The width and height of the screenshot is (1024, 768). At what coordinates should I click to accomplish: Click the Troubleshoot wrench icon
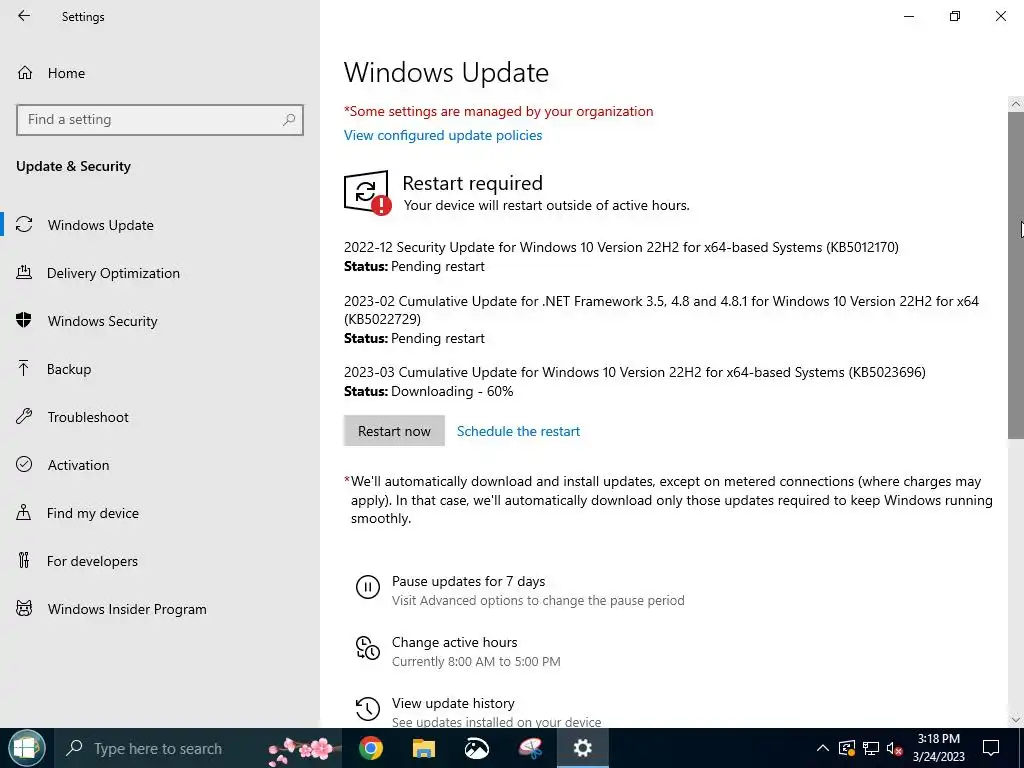pyautogui.click(x=24, y=417)
